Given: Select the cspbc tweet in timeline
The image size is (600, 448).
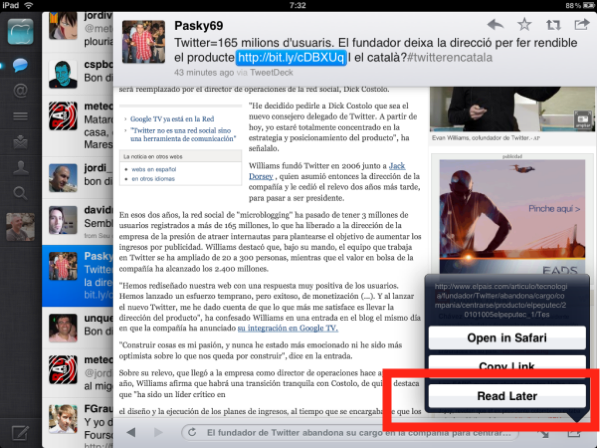Looking at the screenshot, I should [x=78, y=74].
